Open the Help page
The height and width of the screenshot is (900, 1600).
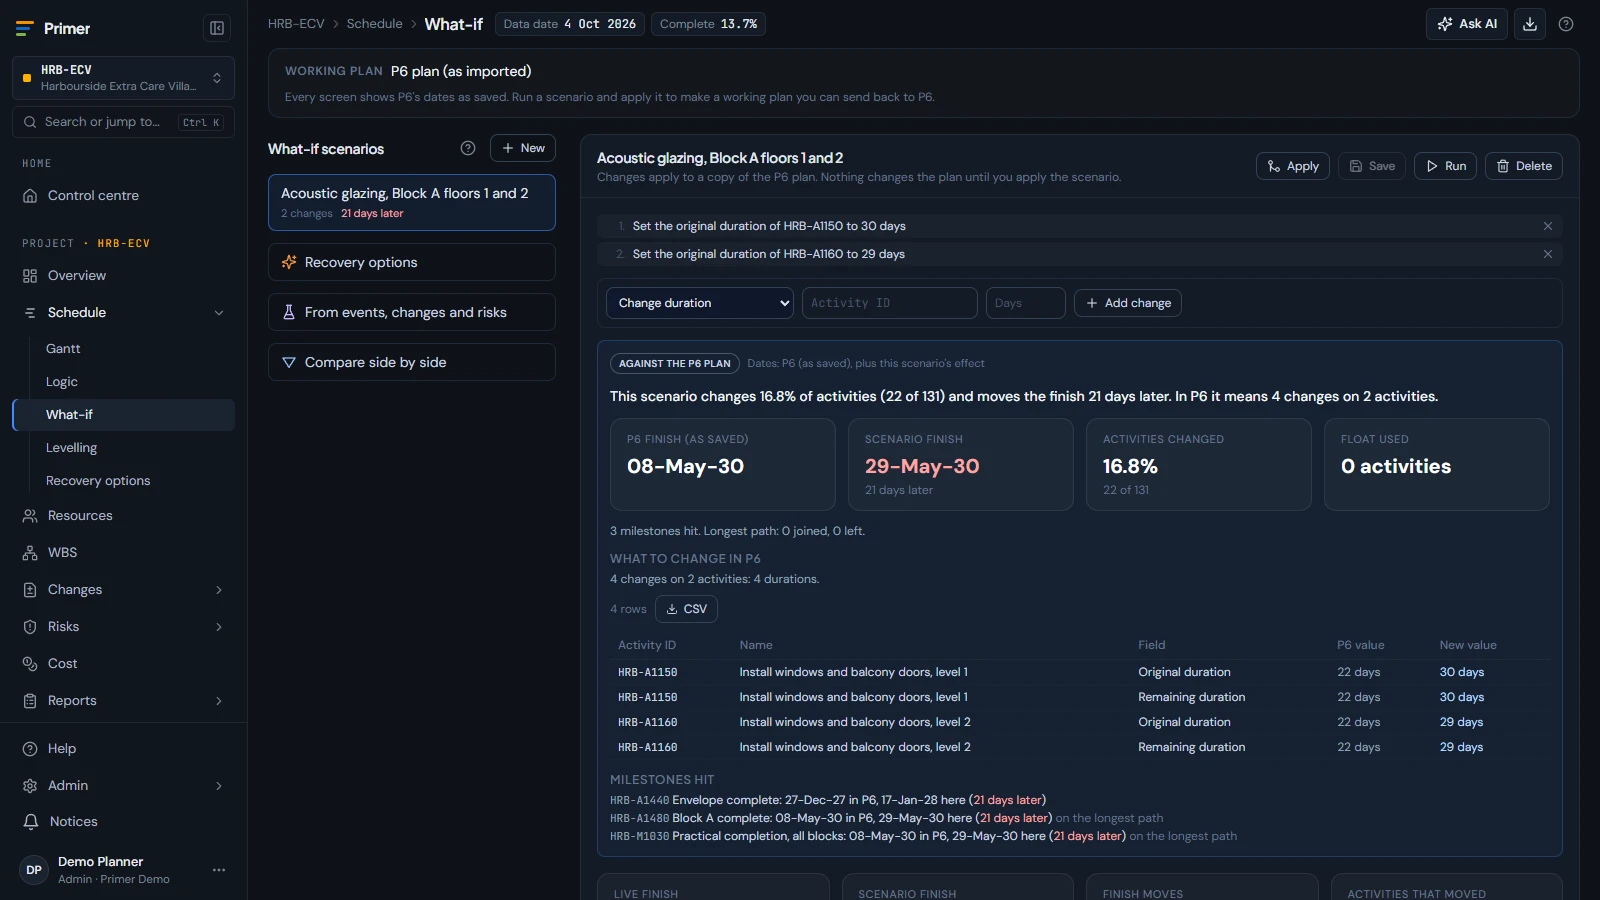[x=123, y=749]
